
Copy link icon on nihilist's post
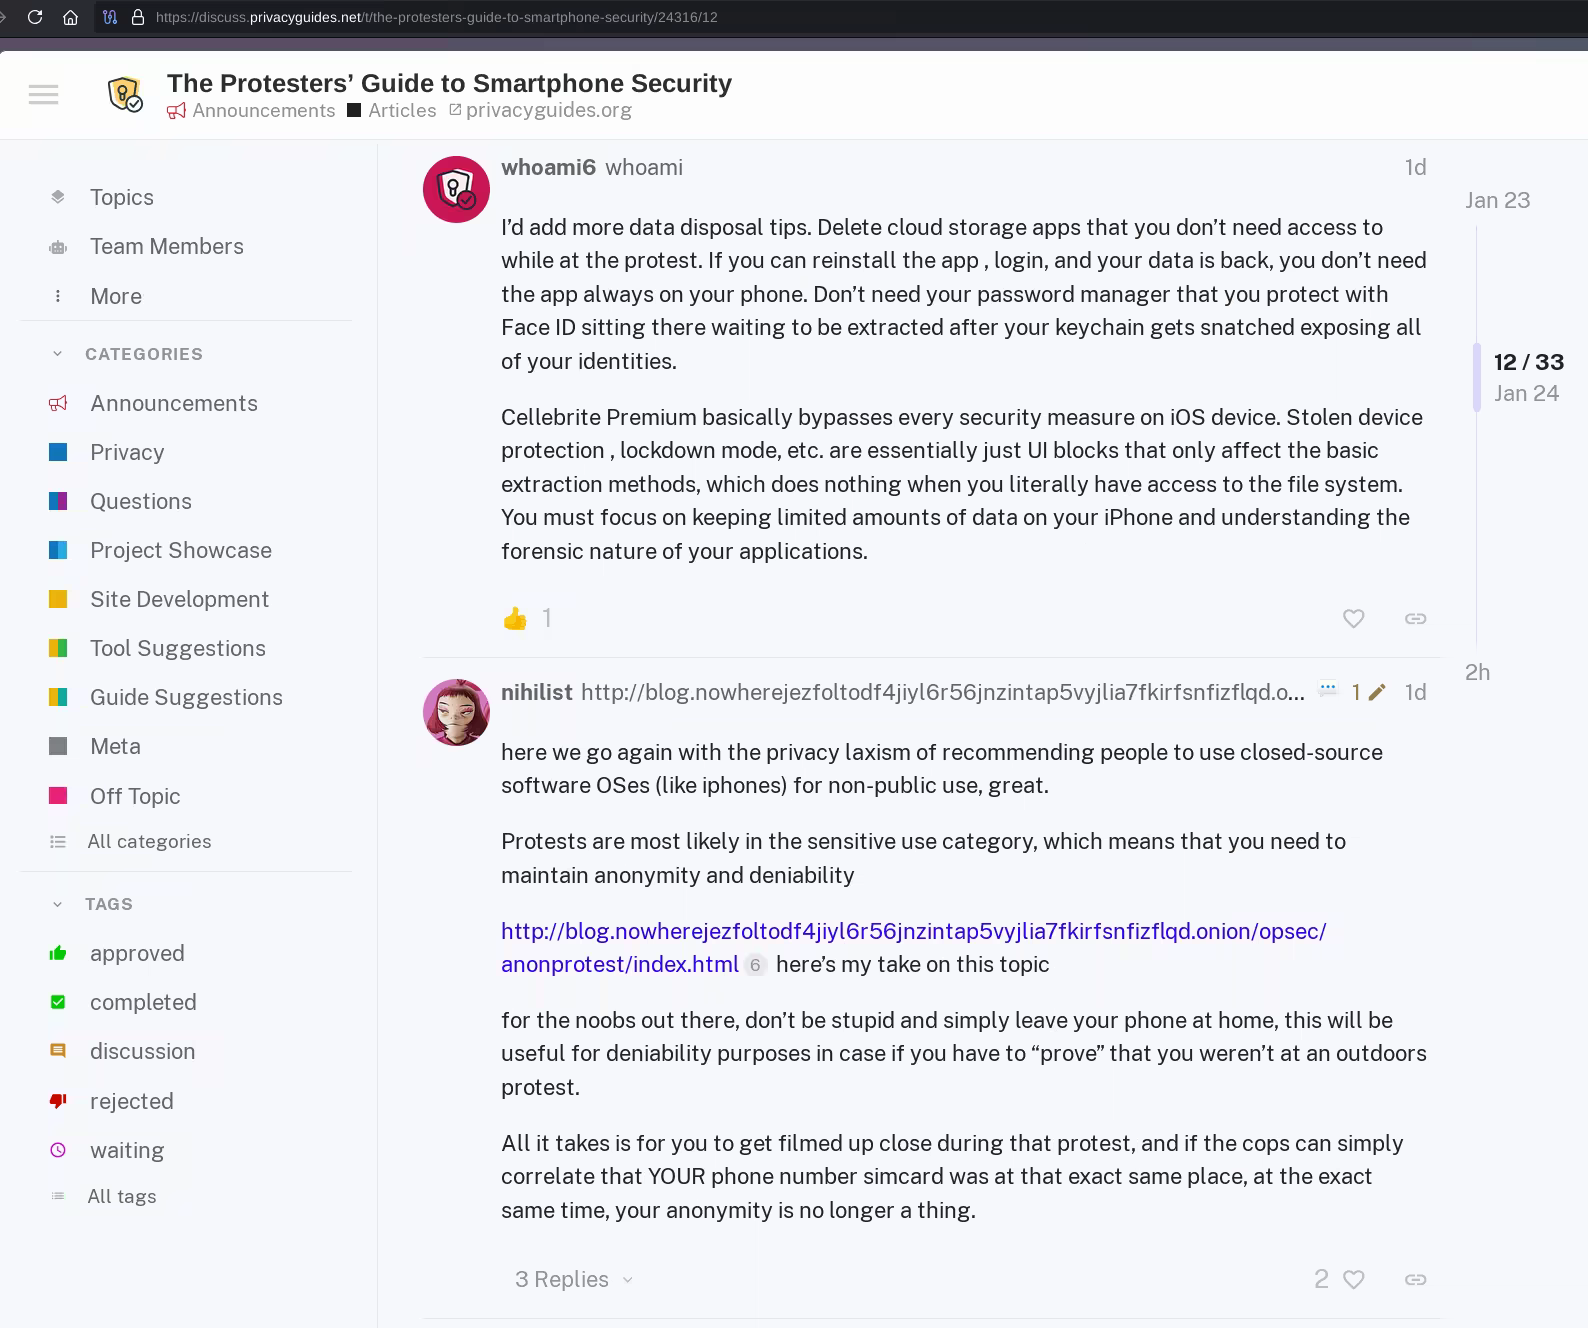pyautogui.click(x=1415, y=1279)
